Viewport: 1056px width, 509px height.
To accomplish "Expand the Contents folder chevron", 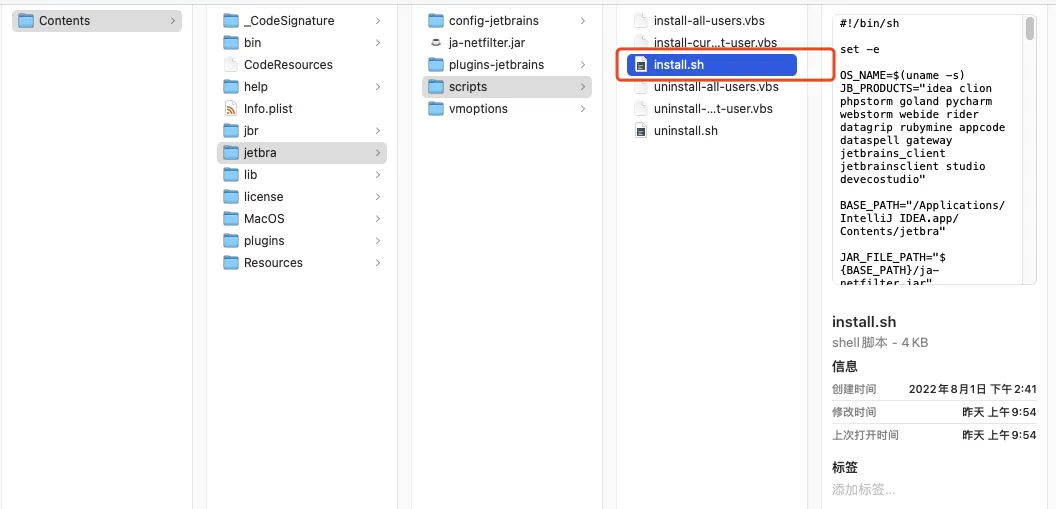I will coord(173,21).
